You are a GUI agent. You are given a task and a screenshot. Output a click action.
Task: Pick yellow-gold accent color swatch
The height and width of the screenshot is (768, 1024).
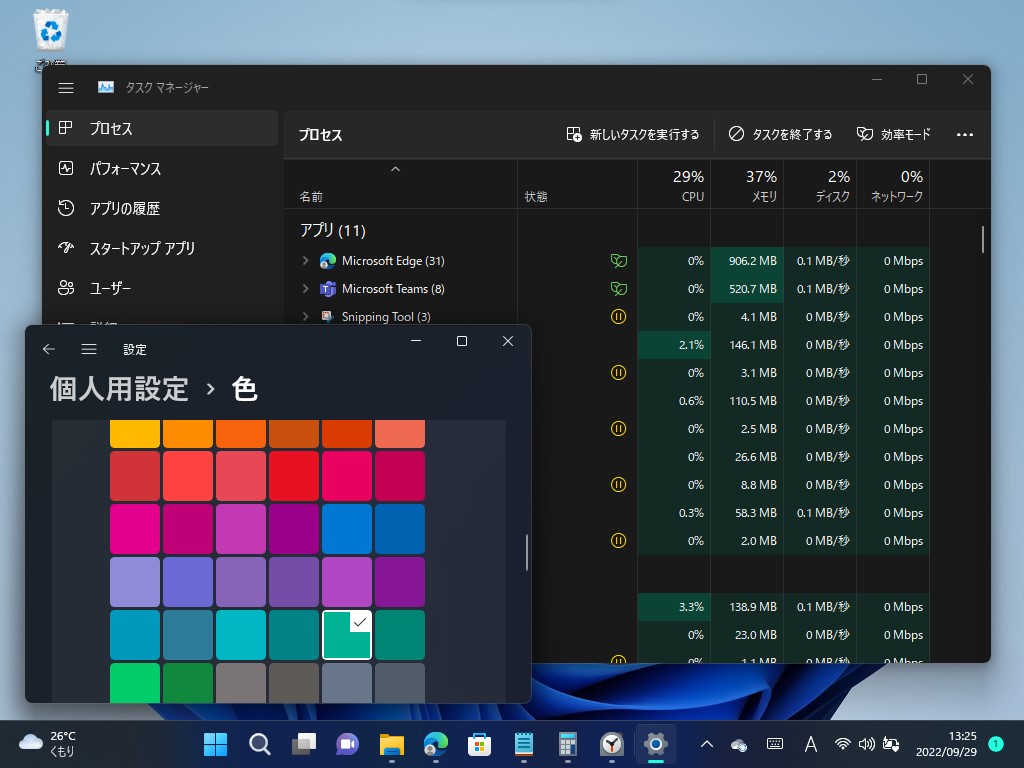pos(135,434)
